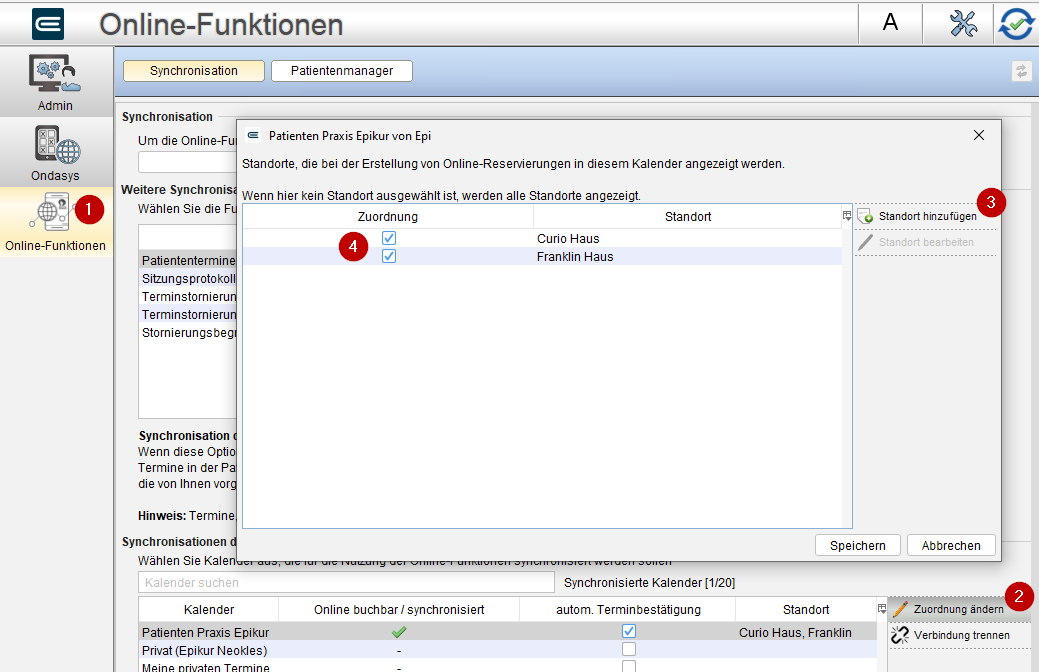The height and width of the screenshot is (672, 1039).
Task: Open the font size 'A' setting
Action: (x=891, y=23)
